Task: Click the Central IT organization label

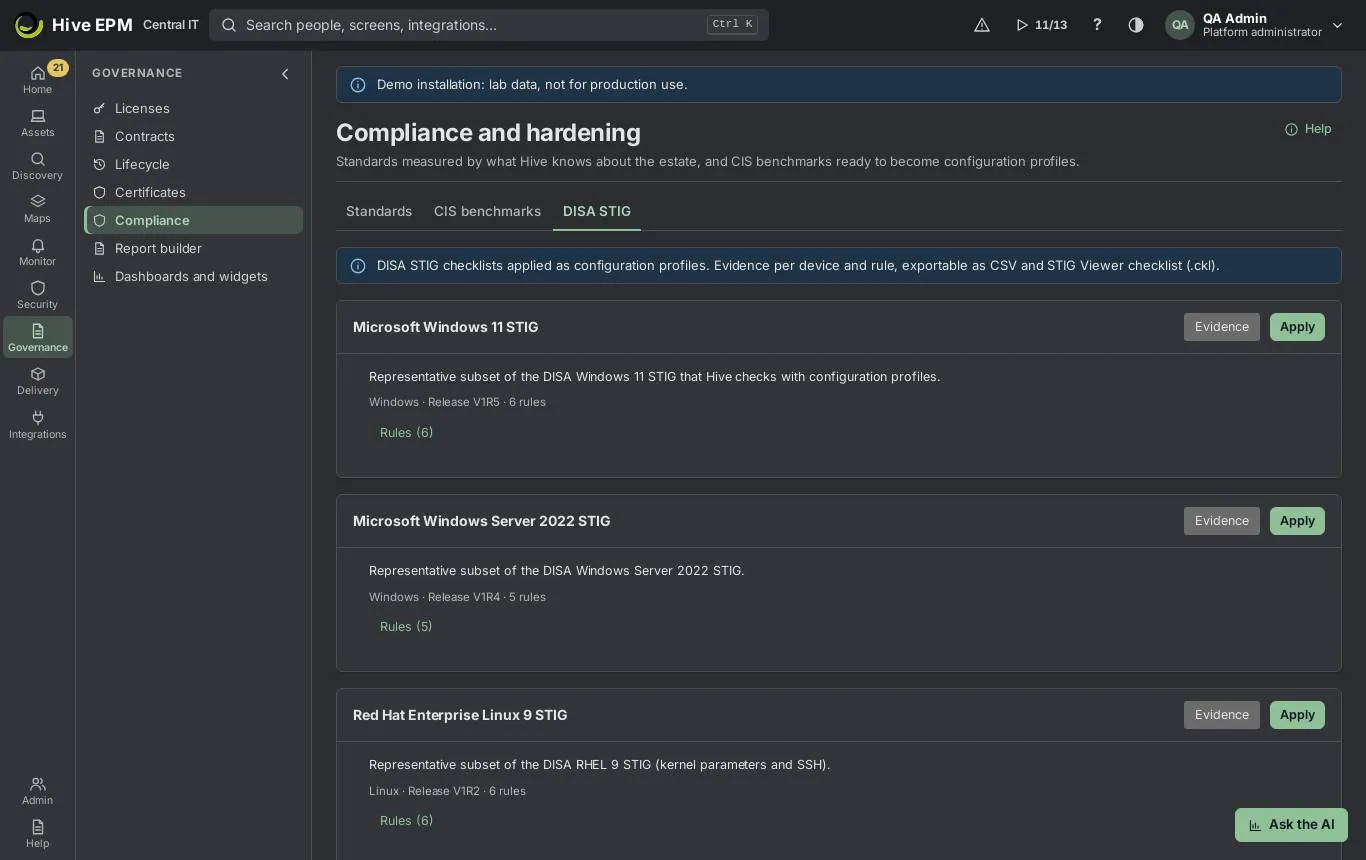Action: [171, 25]
